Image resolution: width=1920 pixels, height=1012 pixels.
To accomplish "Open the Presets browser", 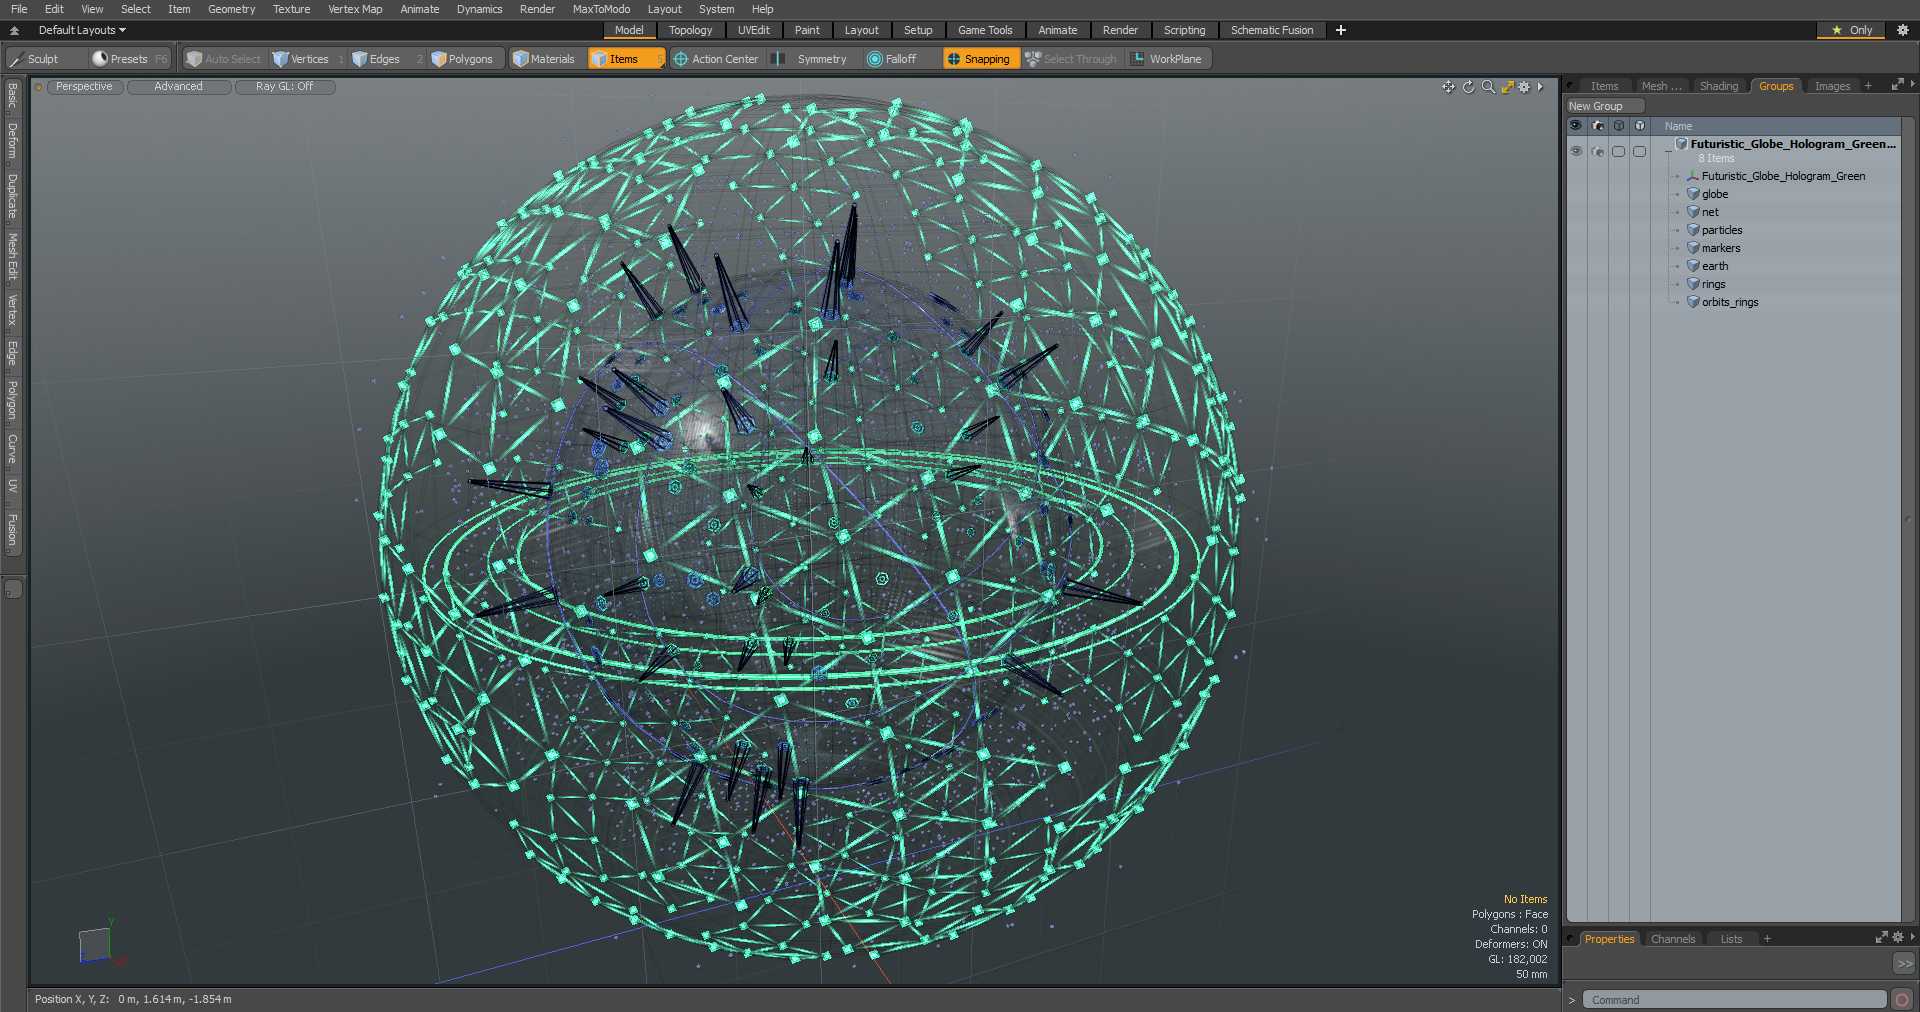I will pos(129,59).
